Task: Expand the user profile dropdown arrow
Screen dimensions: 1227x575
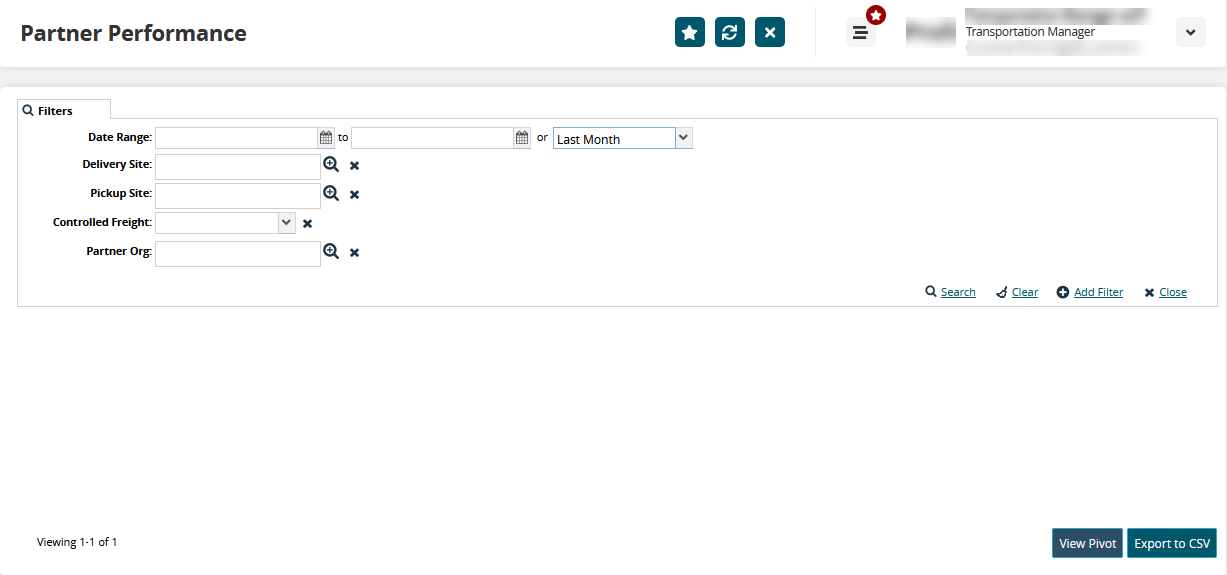Action: [x=1190, y=32]
